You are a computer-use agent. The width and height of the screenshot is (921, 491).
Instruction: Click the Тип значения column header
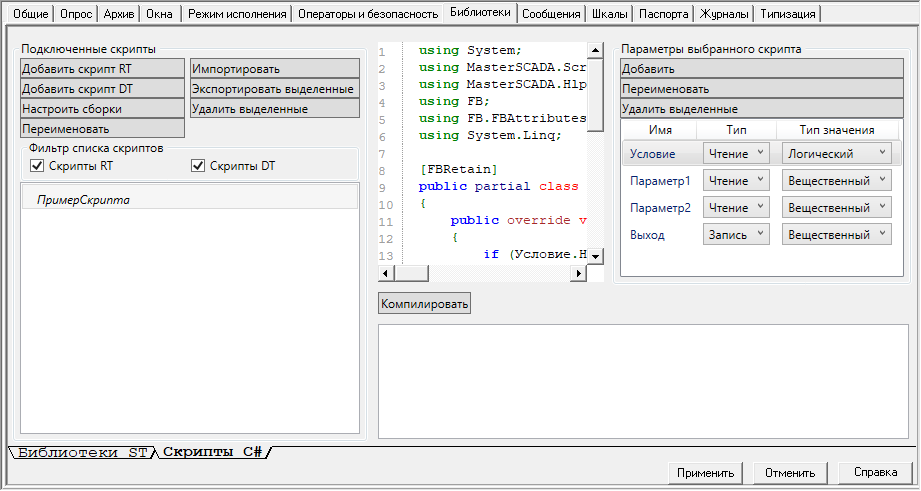click(837, 130)
